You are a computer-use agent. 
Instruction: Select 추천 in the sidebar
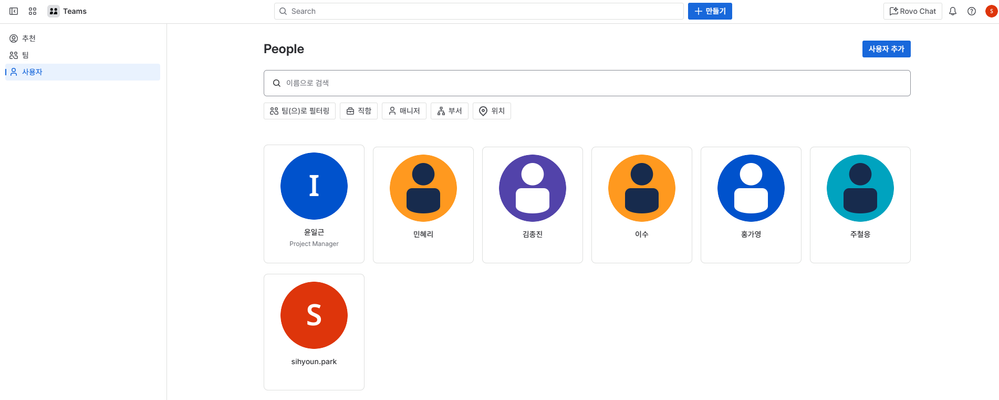(28, 38)
